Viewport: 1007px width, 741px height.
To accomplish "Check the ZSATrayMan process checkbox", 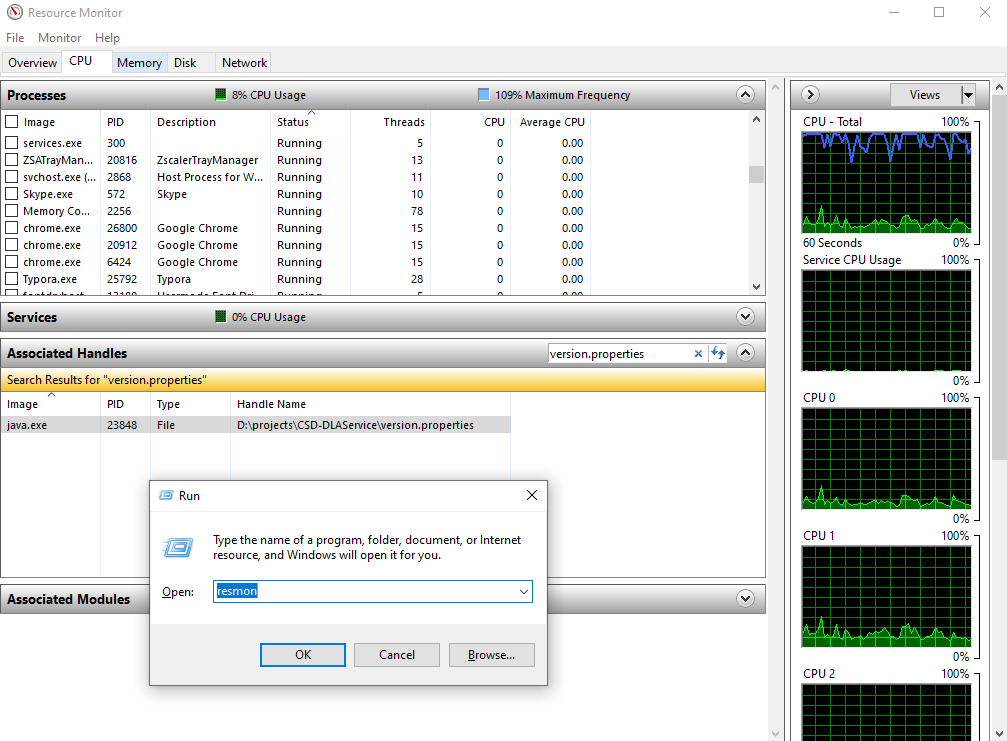I will point(12,159).
